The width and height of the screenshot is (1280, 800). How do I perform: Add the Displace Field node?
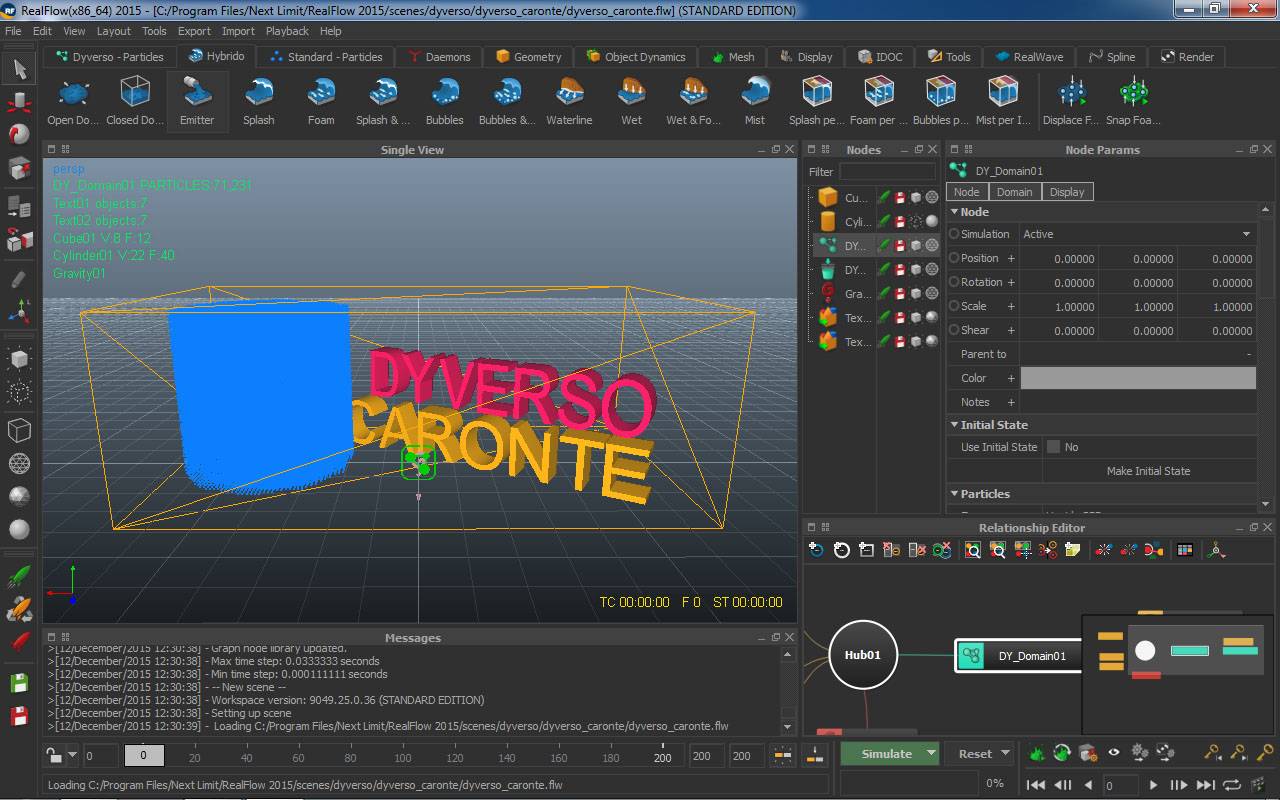pyautogui.click(x=1071, y=101)
